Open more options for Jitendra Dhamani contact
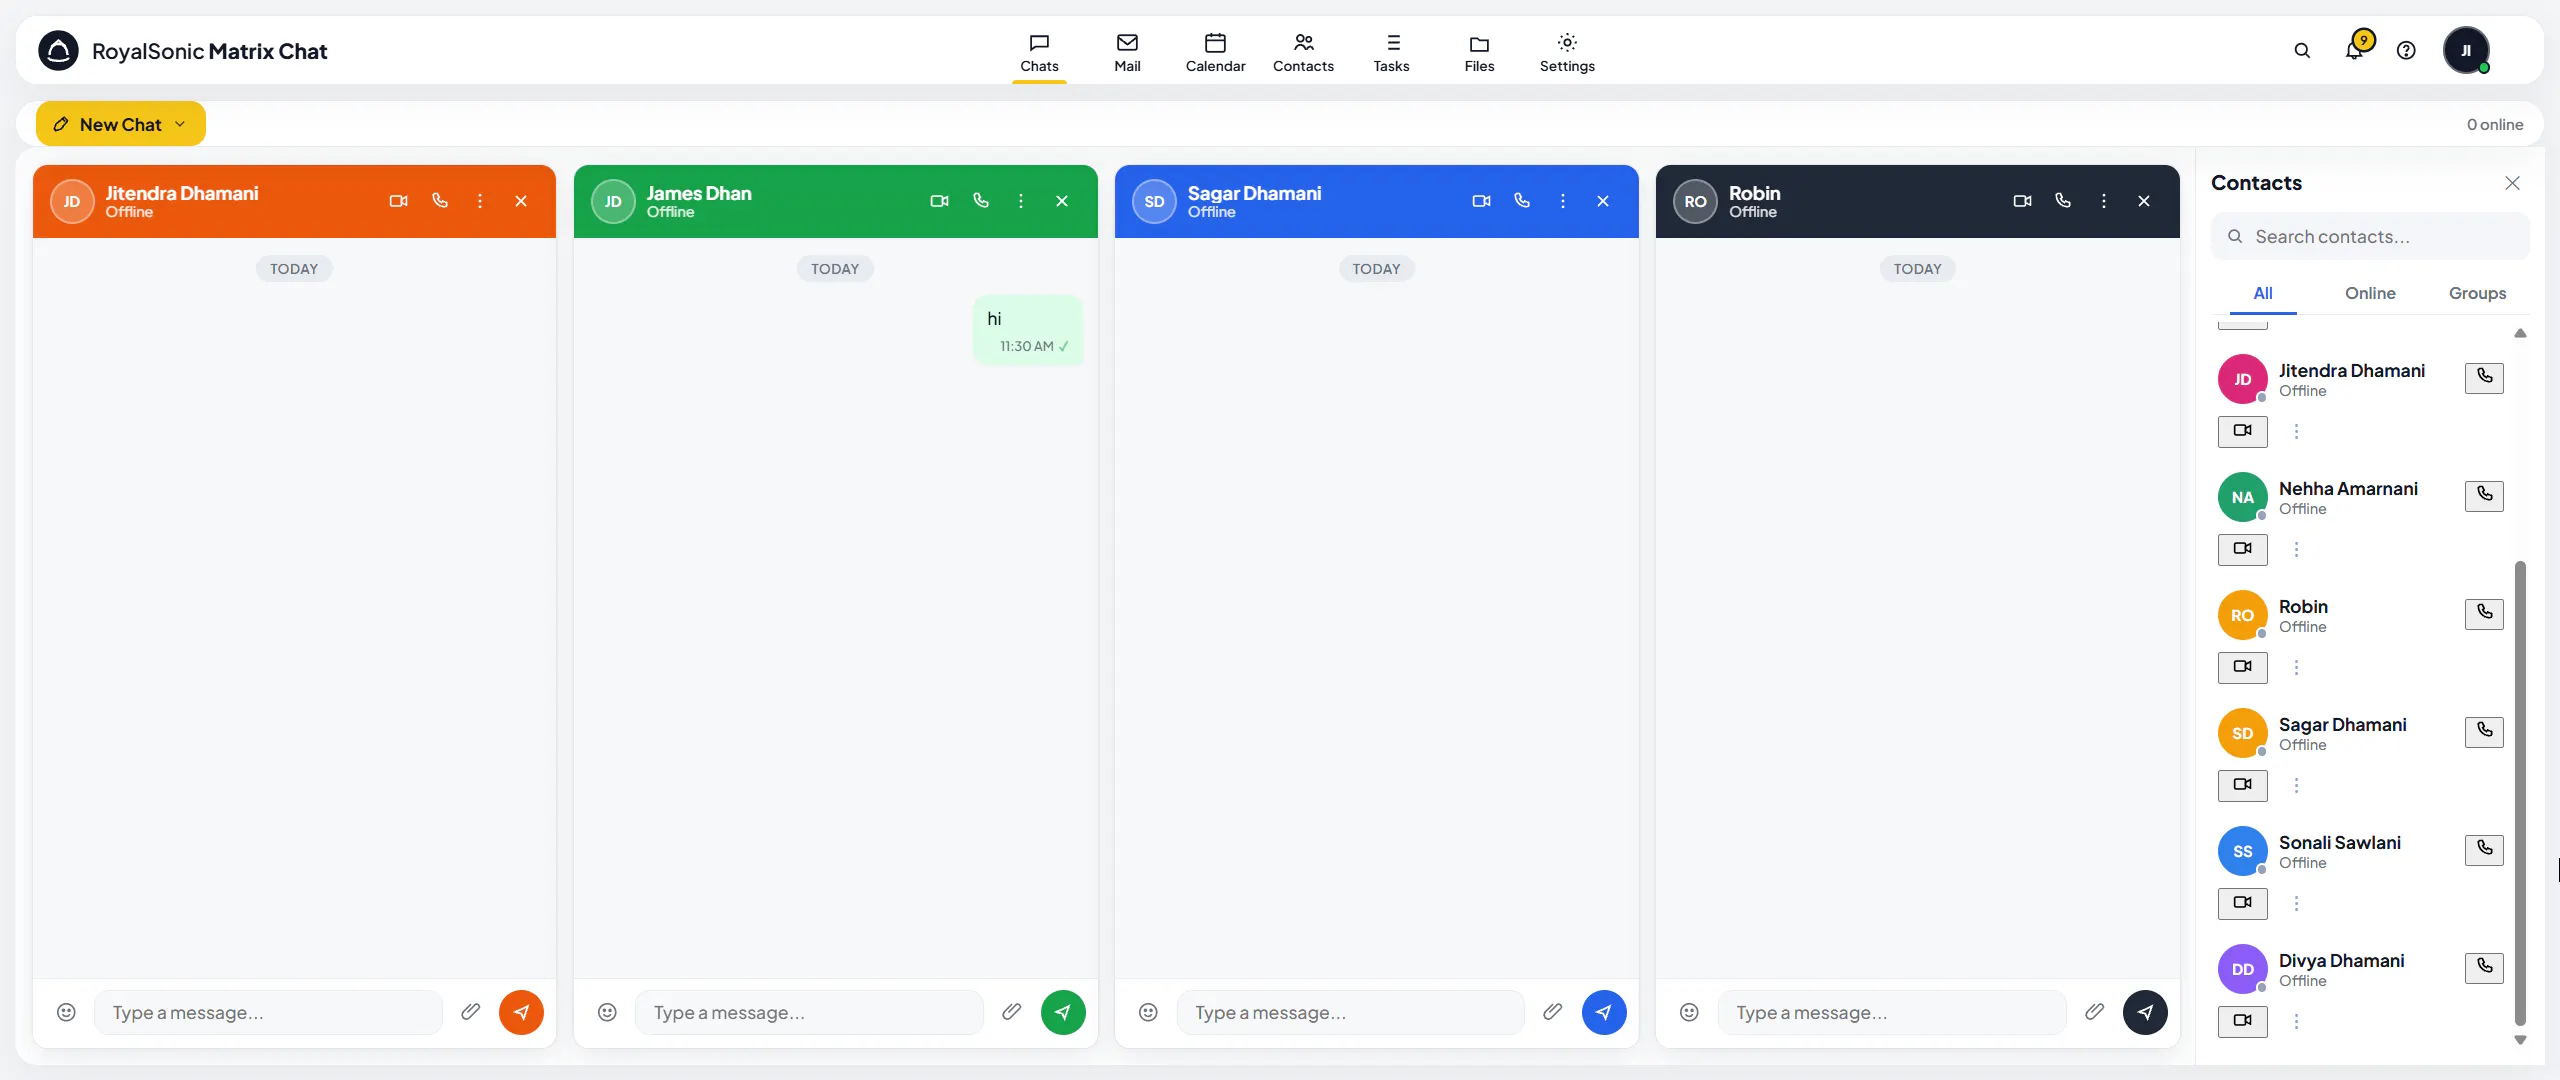This screenshot has height=1080, width=2560. 2296,431
